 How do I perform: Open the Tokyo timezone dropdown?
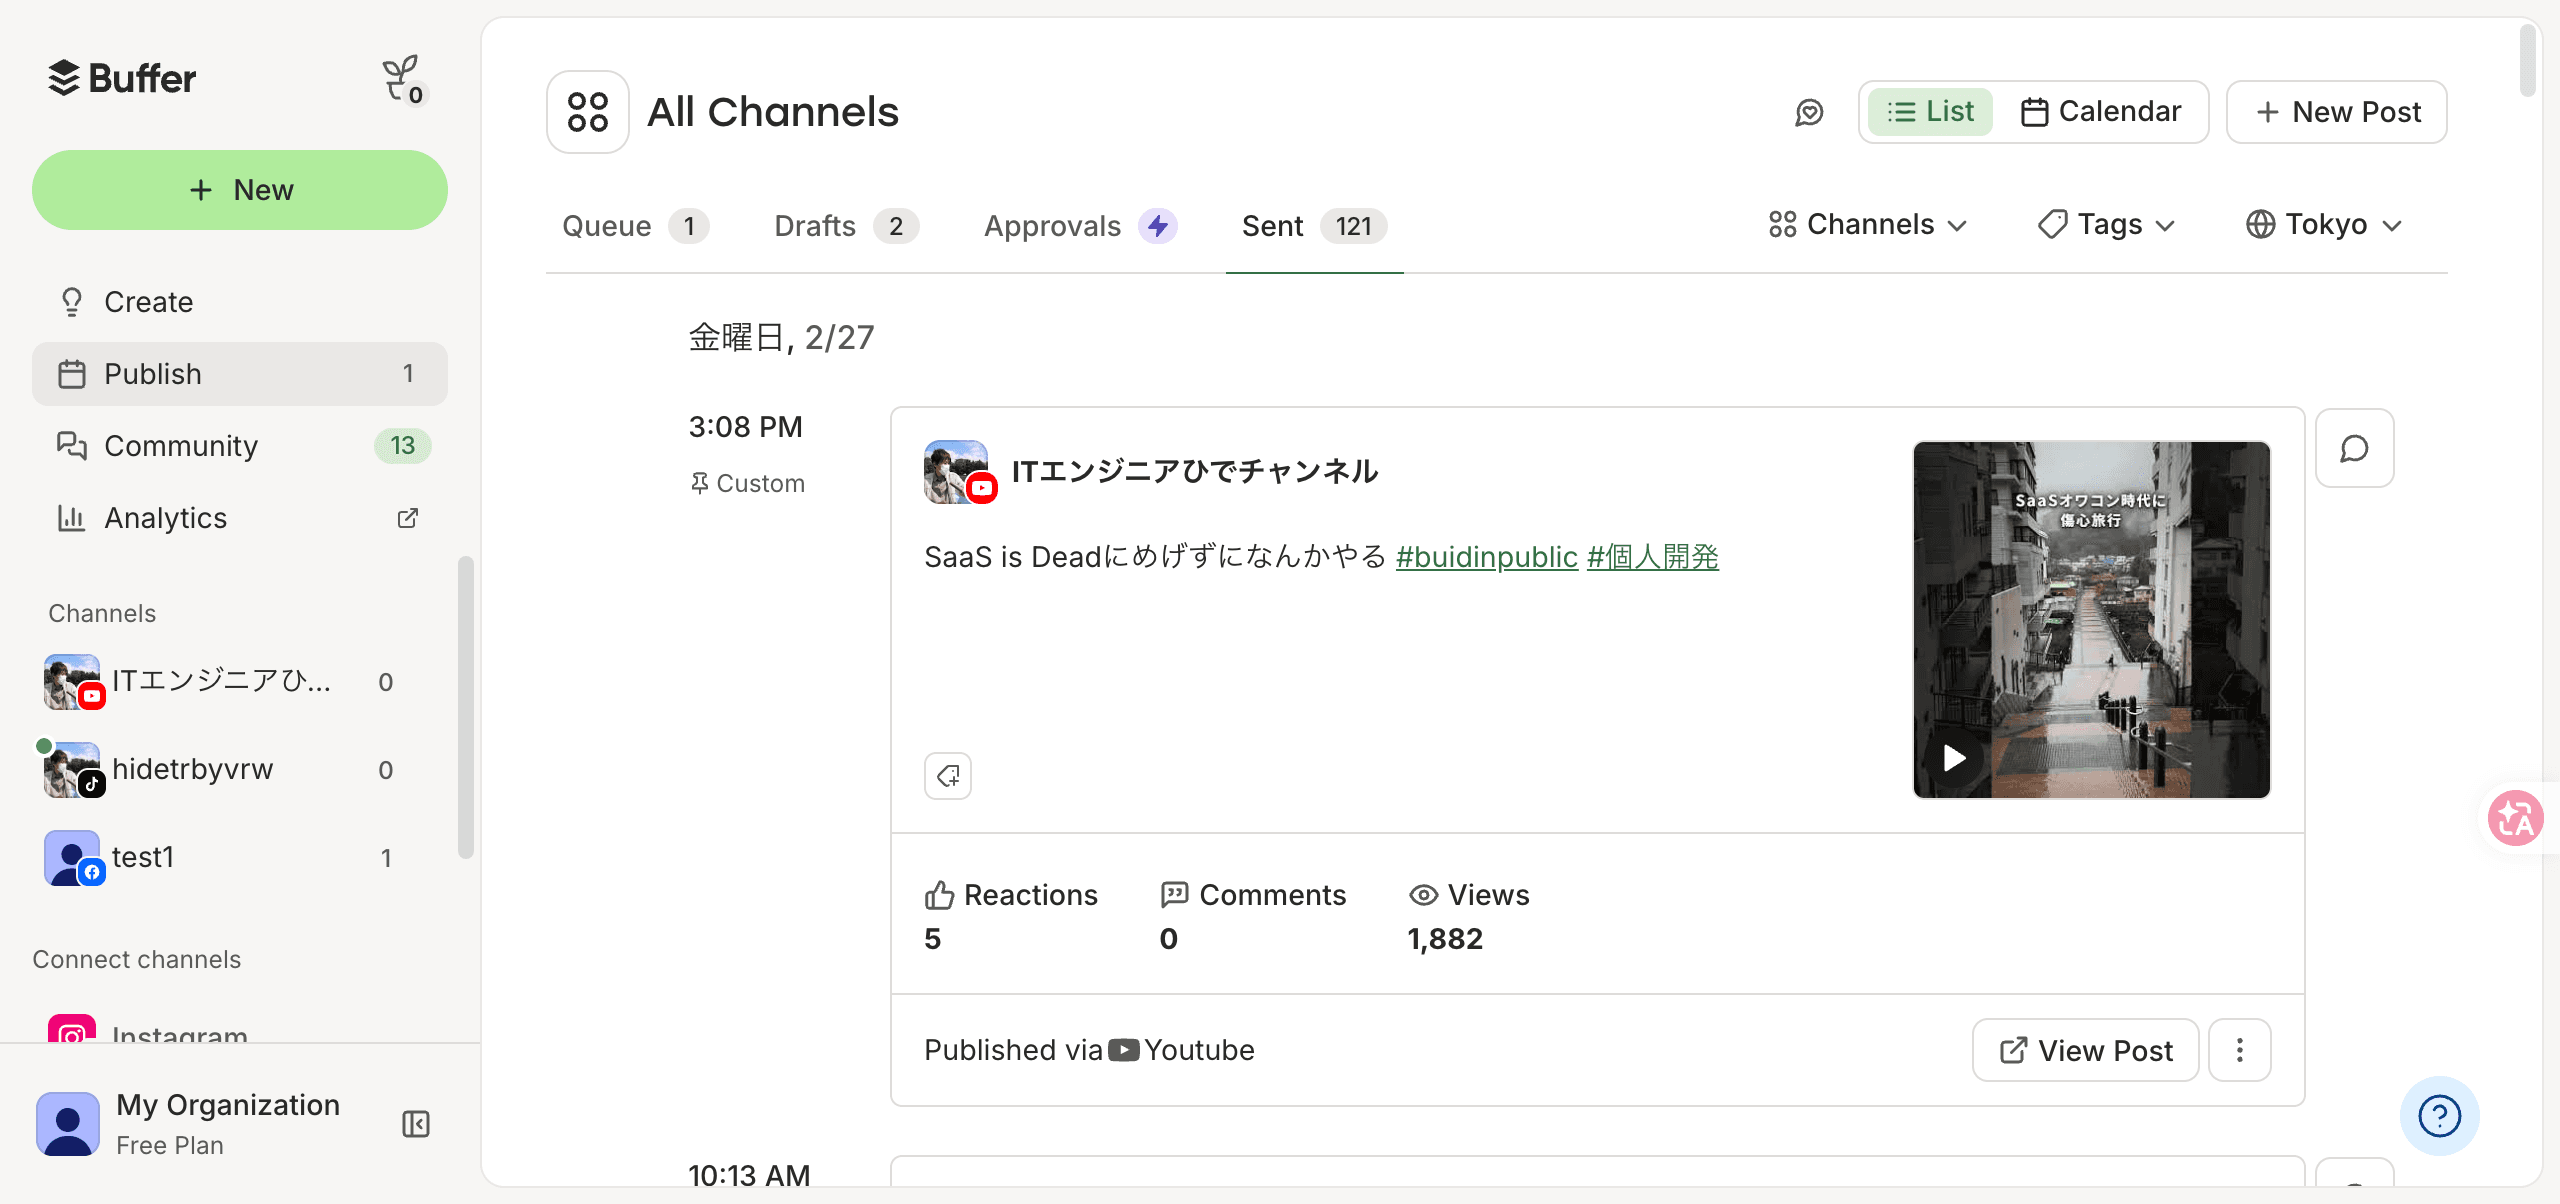coord(2322,224)
